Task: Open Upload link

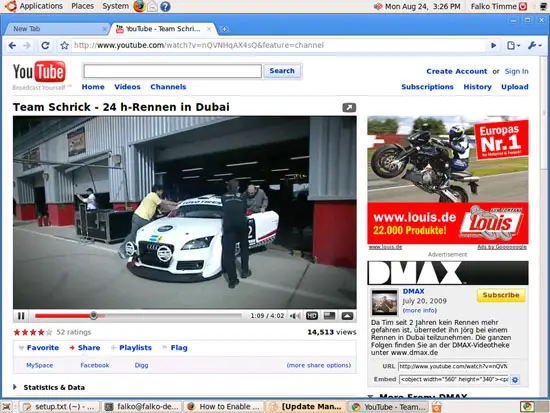Action: pyautogui.click(x=515, y=87)
